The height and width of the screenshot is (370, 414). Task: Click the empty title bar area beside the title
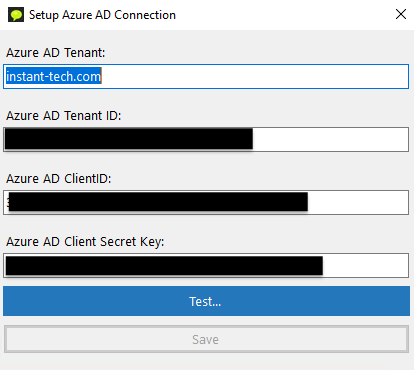tap(283, 15)
